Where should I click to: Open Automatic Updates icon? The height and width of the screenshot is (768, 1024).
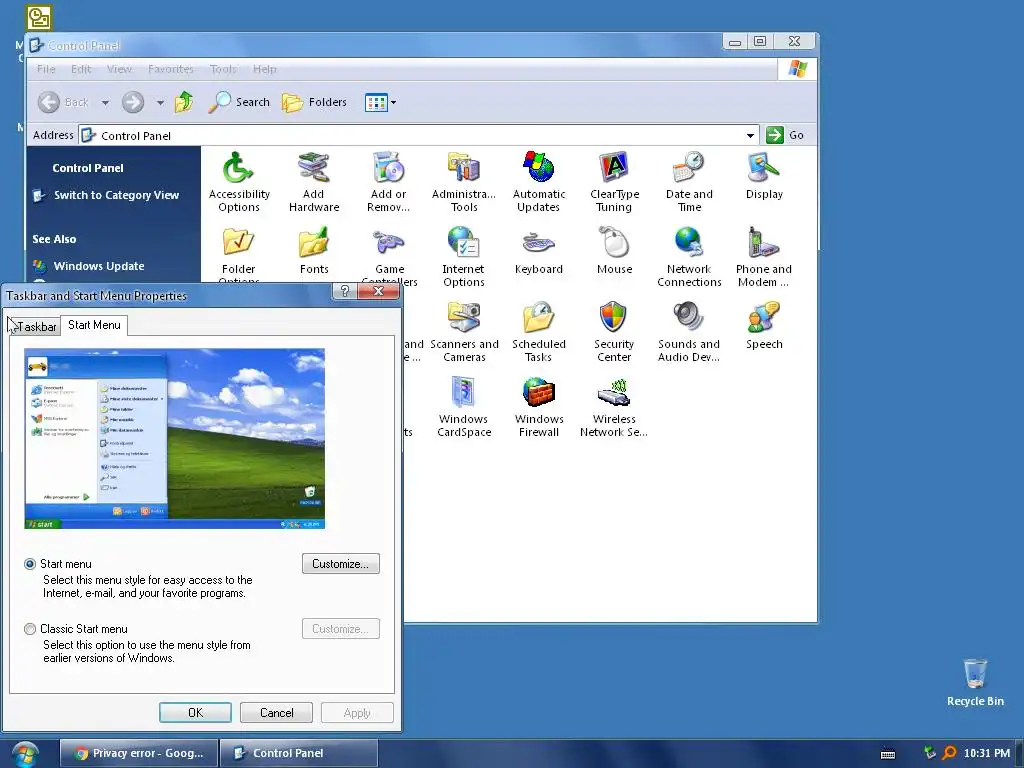point(539,182)
